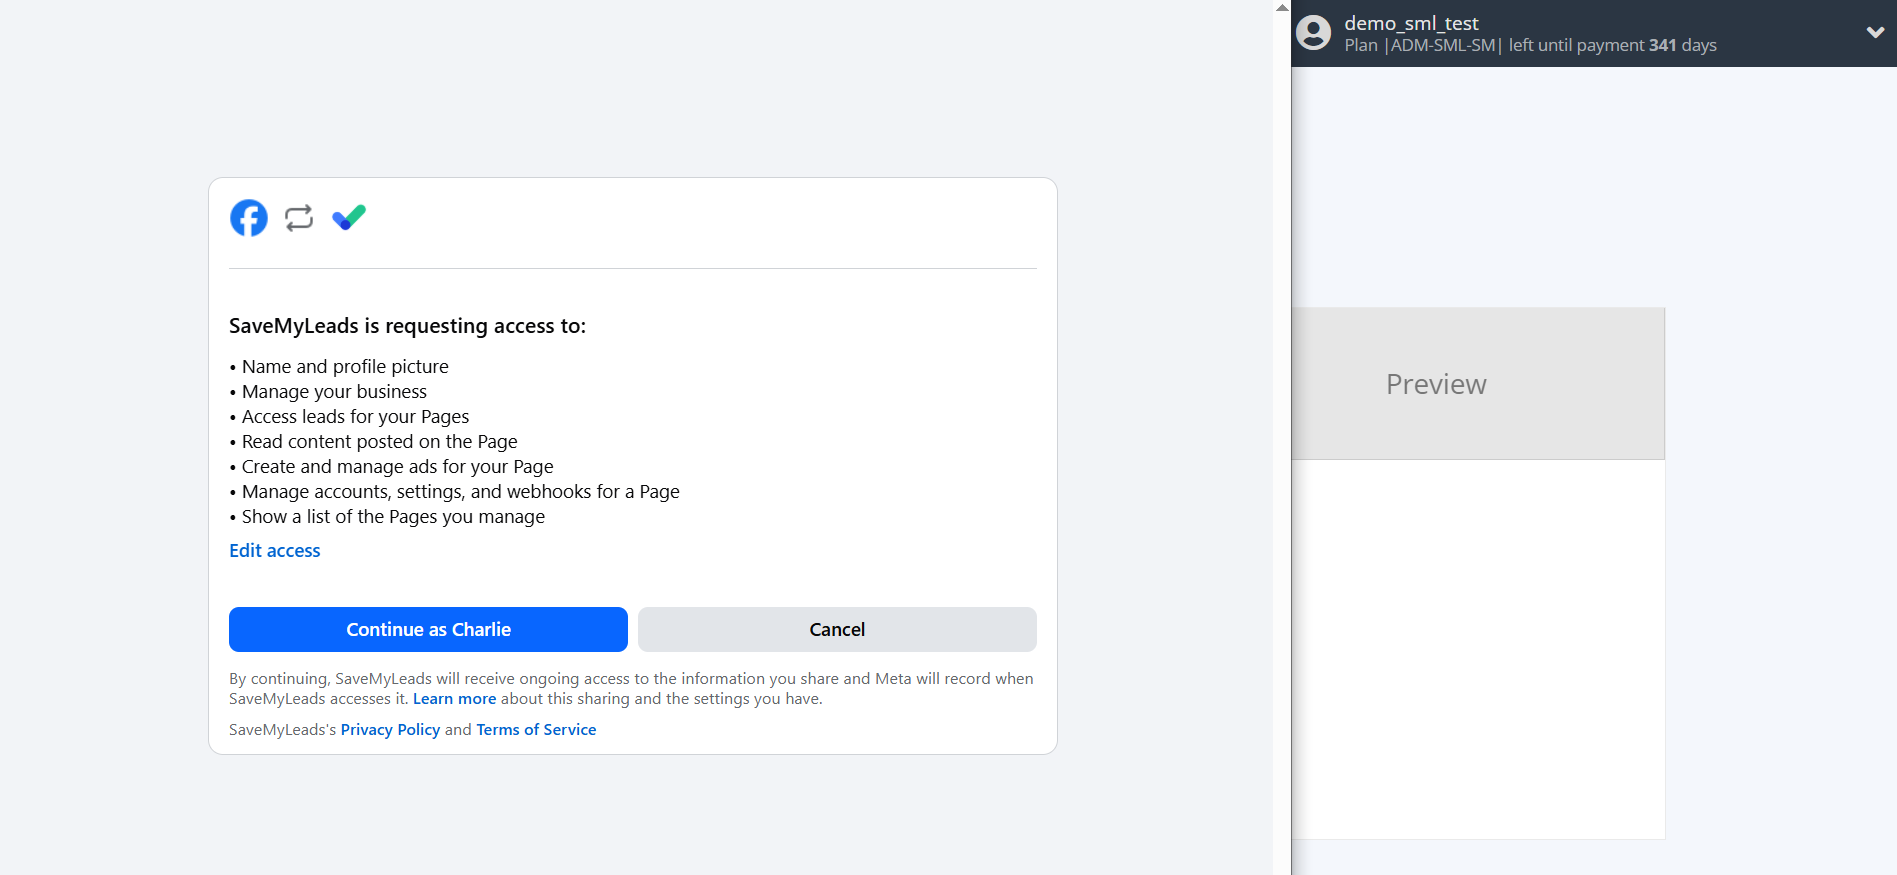Expand the account menu chevron
Image resolution: width=1897 pixels, height=875 pixels.
1875,33
